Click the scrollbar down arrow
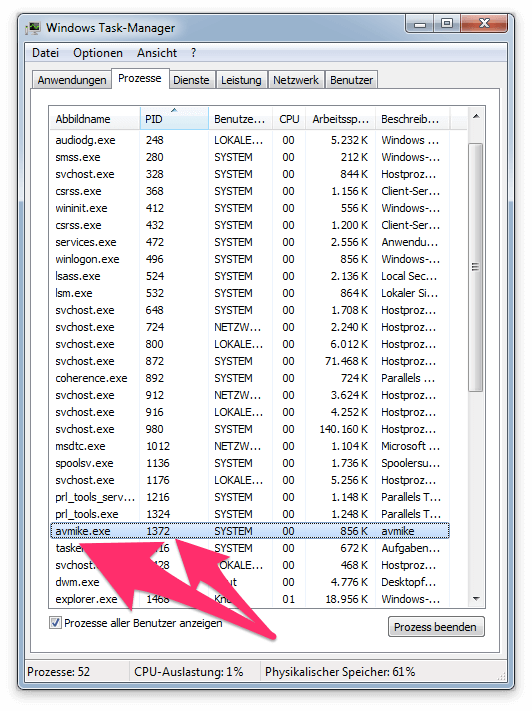 coord(476,599)
